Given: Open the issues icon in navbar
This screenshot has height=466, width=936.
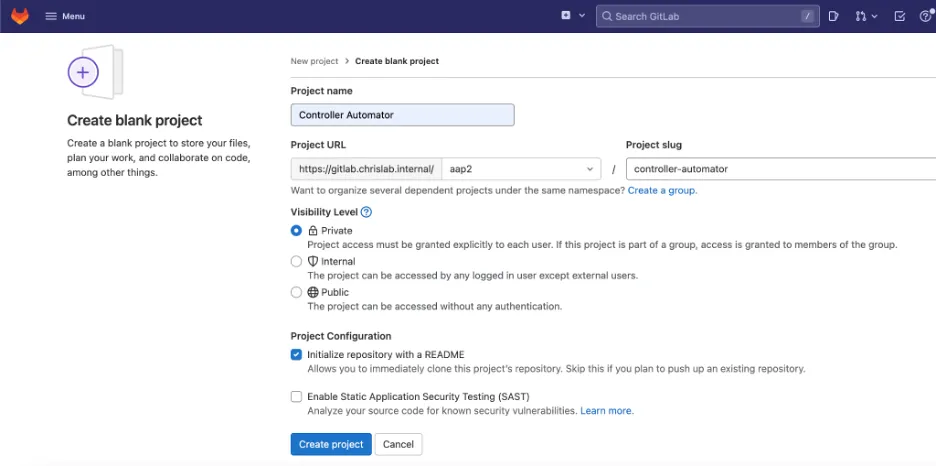Looking at the screenshot, I should 833,16.
